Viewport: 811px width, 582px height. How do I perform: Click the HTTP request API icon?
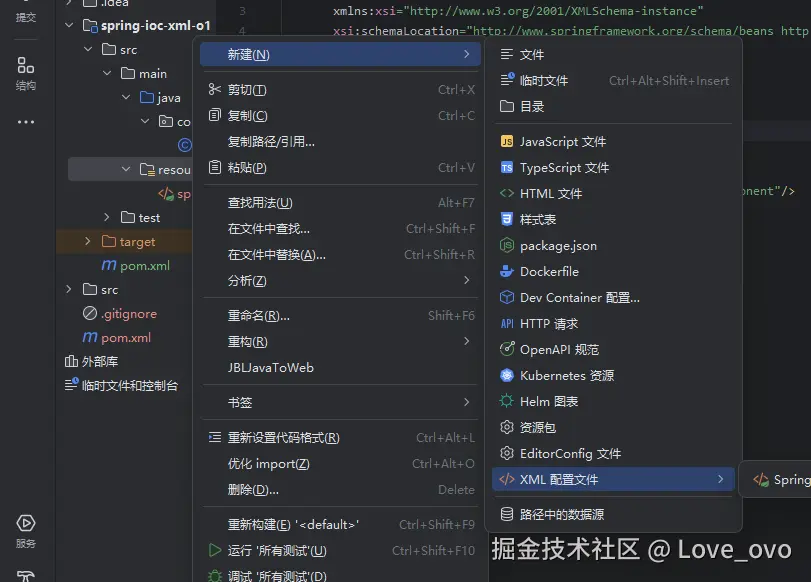(x=507, y=323)
